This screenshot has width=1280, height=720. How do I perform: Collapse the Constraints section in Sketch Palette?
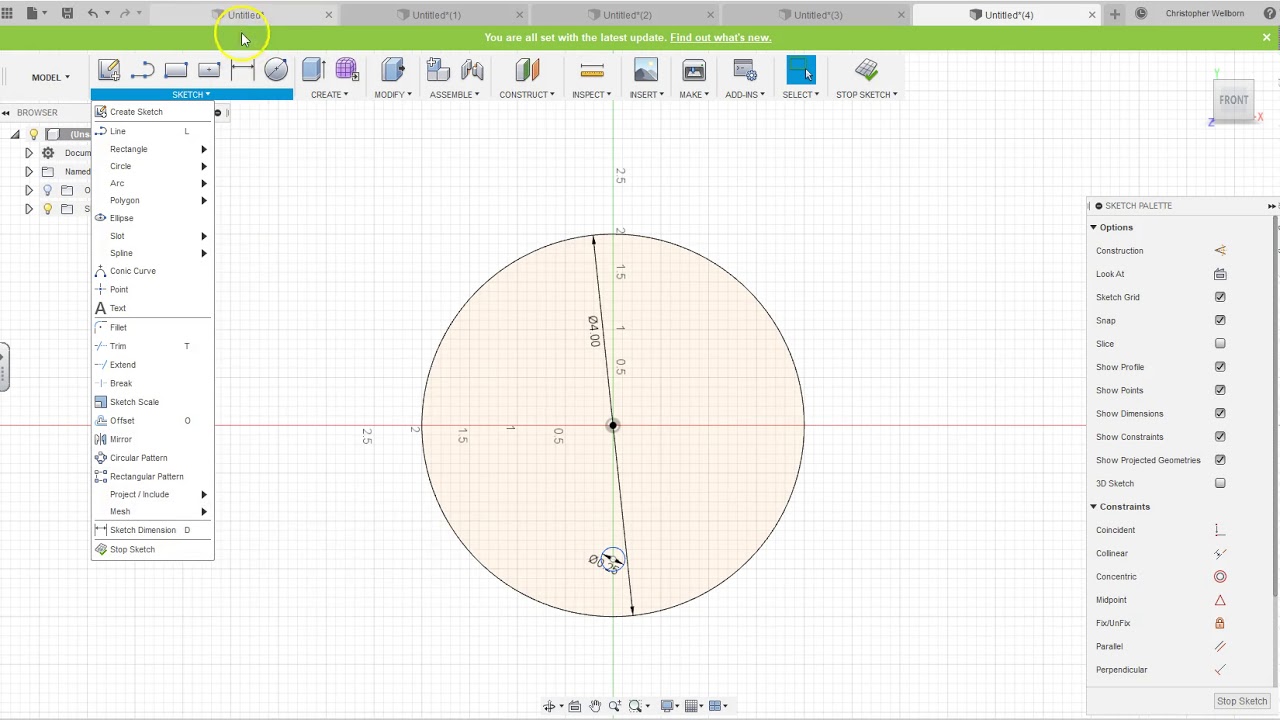pyautogui.click(x=1094, y=507)
